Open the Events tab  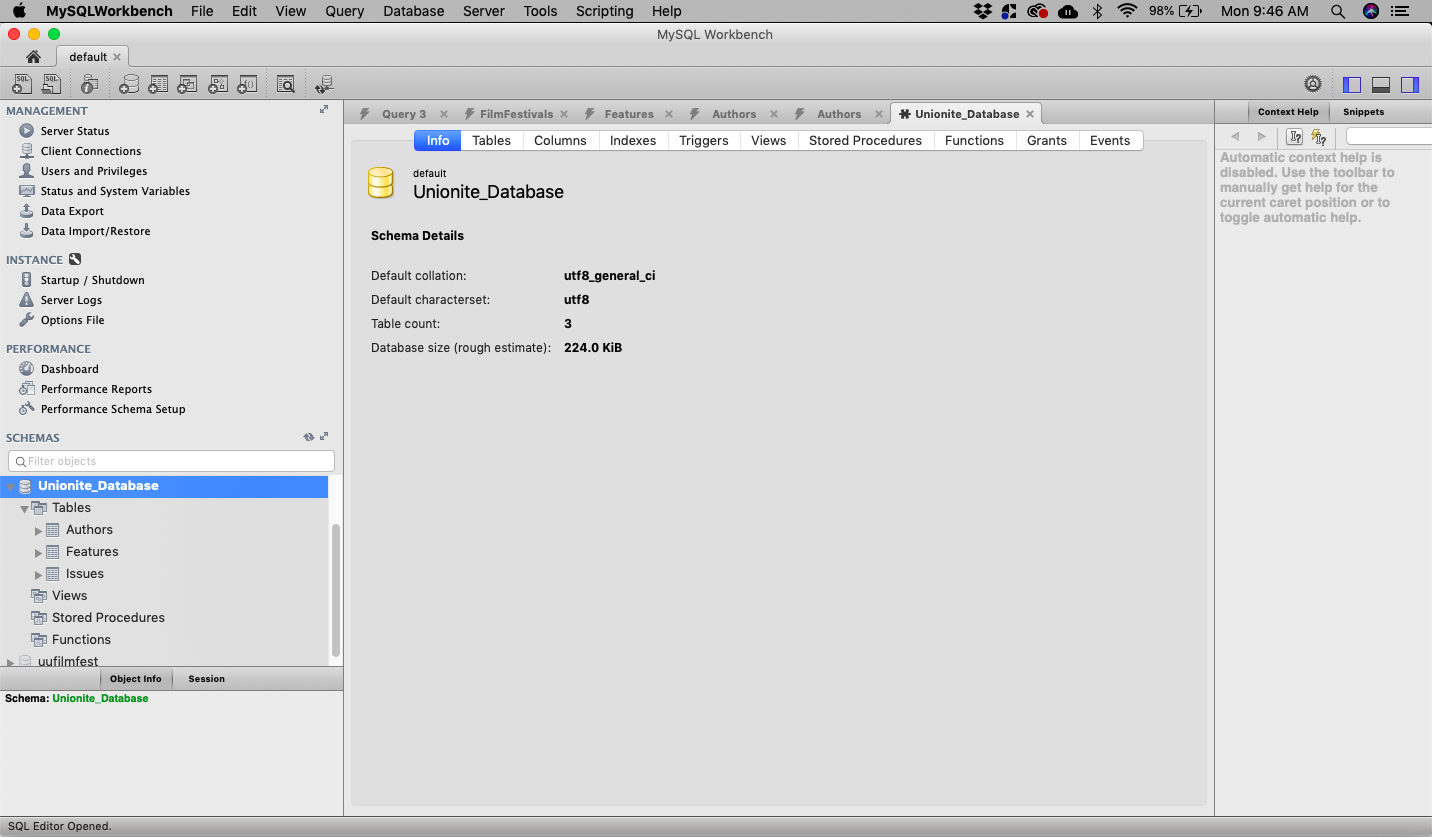click(x=1110, y=140)
